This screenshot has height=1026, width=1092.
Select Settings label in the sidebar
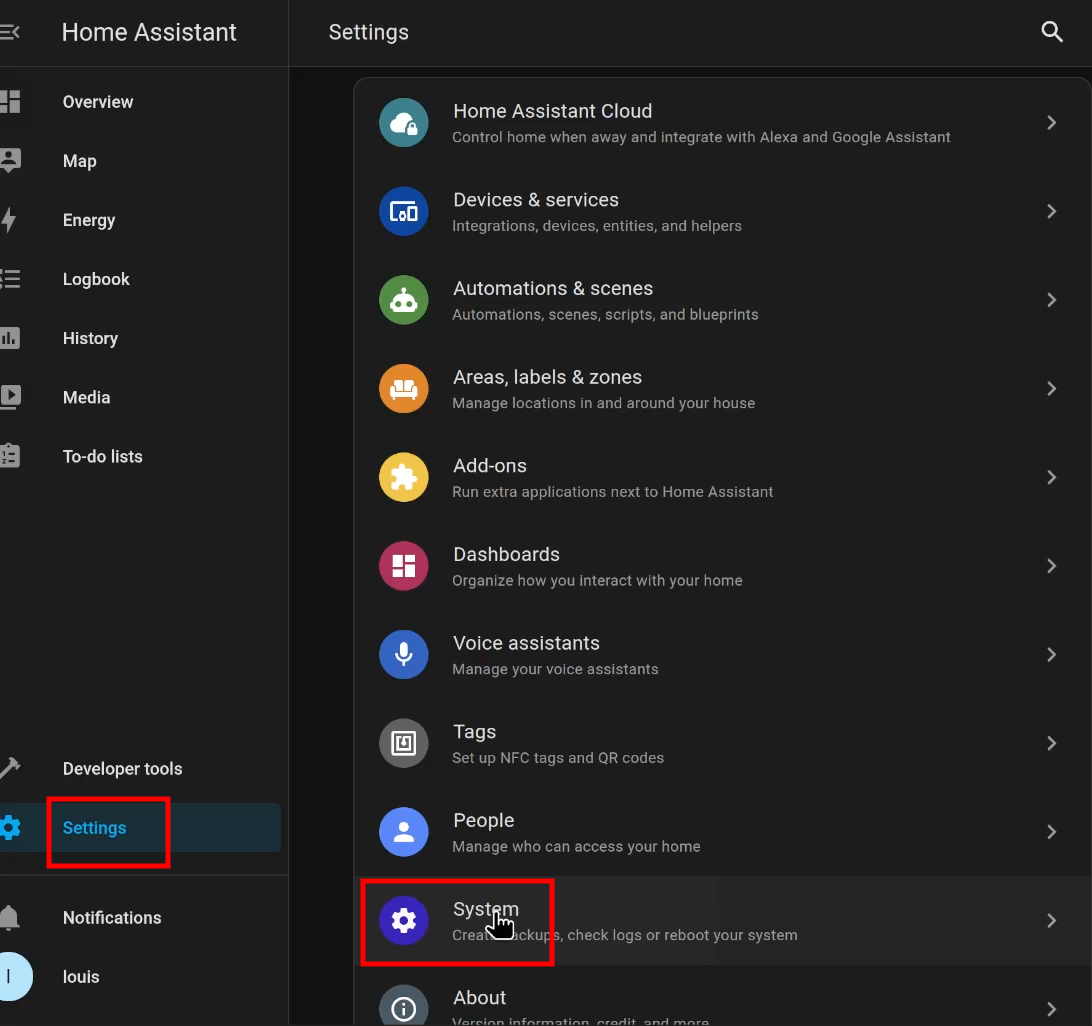[x=95, y=827]
